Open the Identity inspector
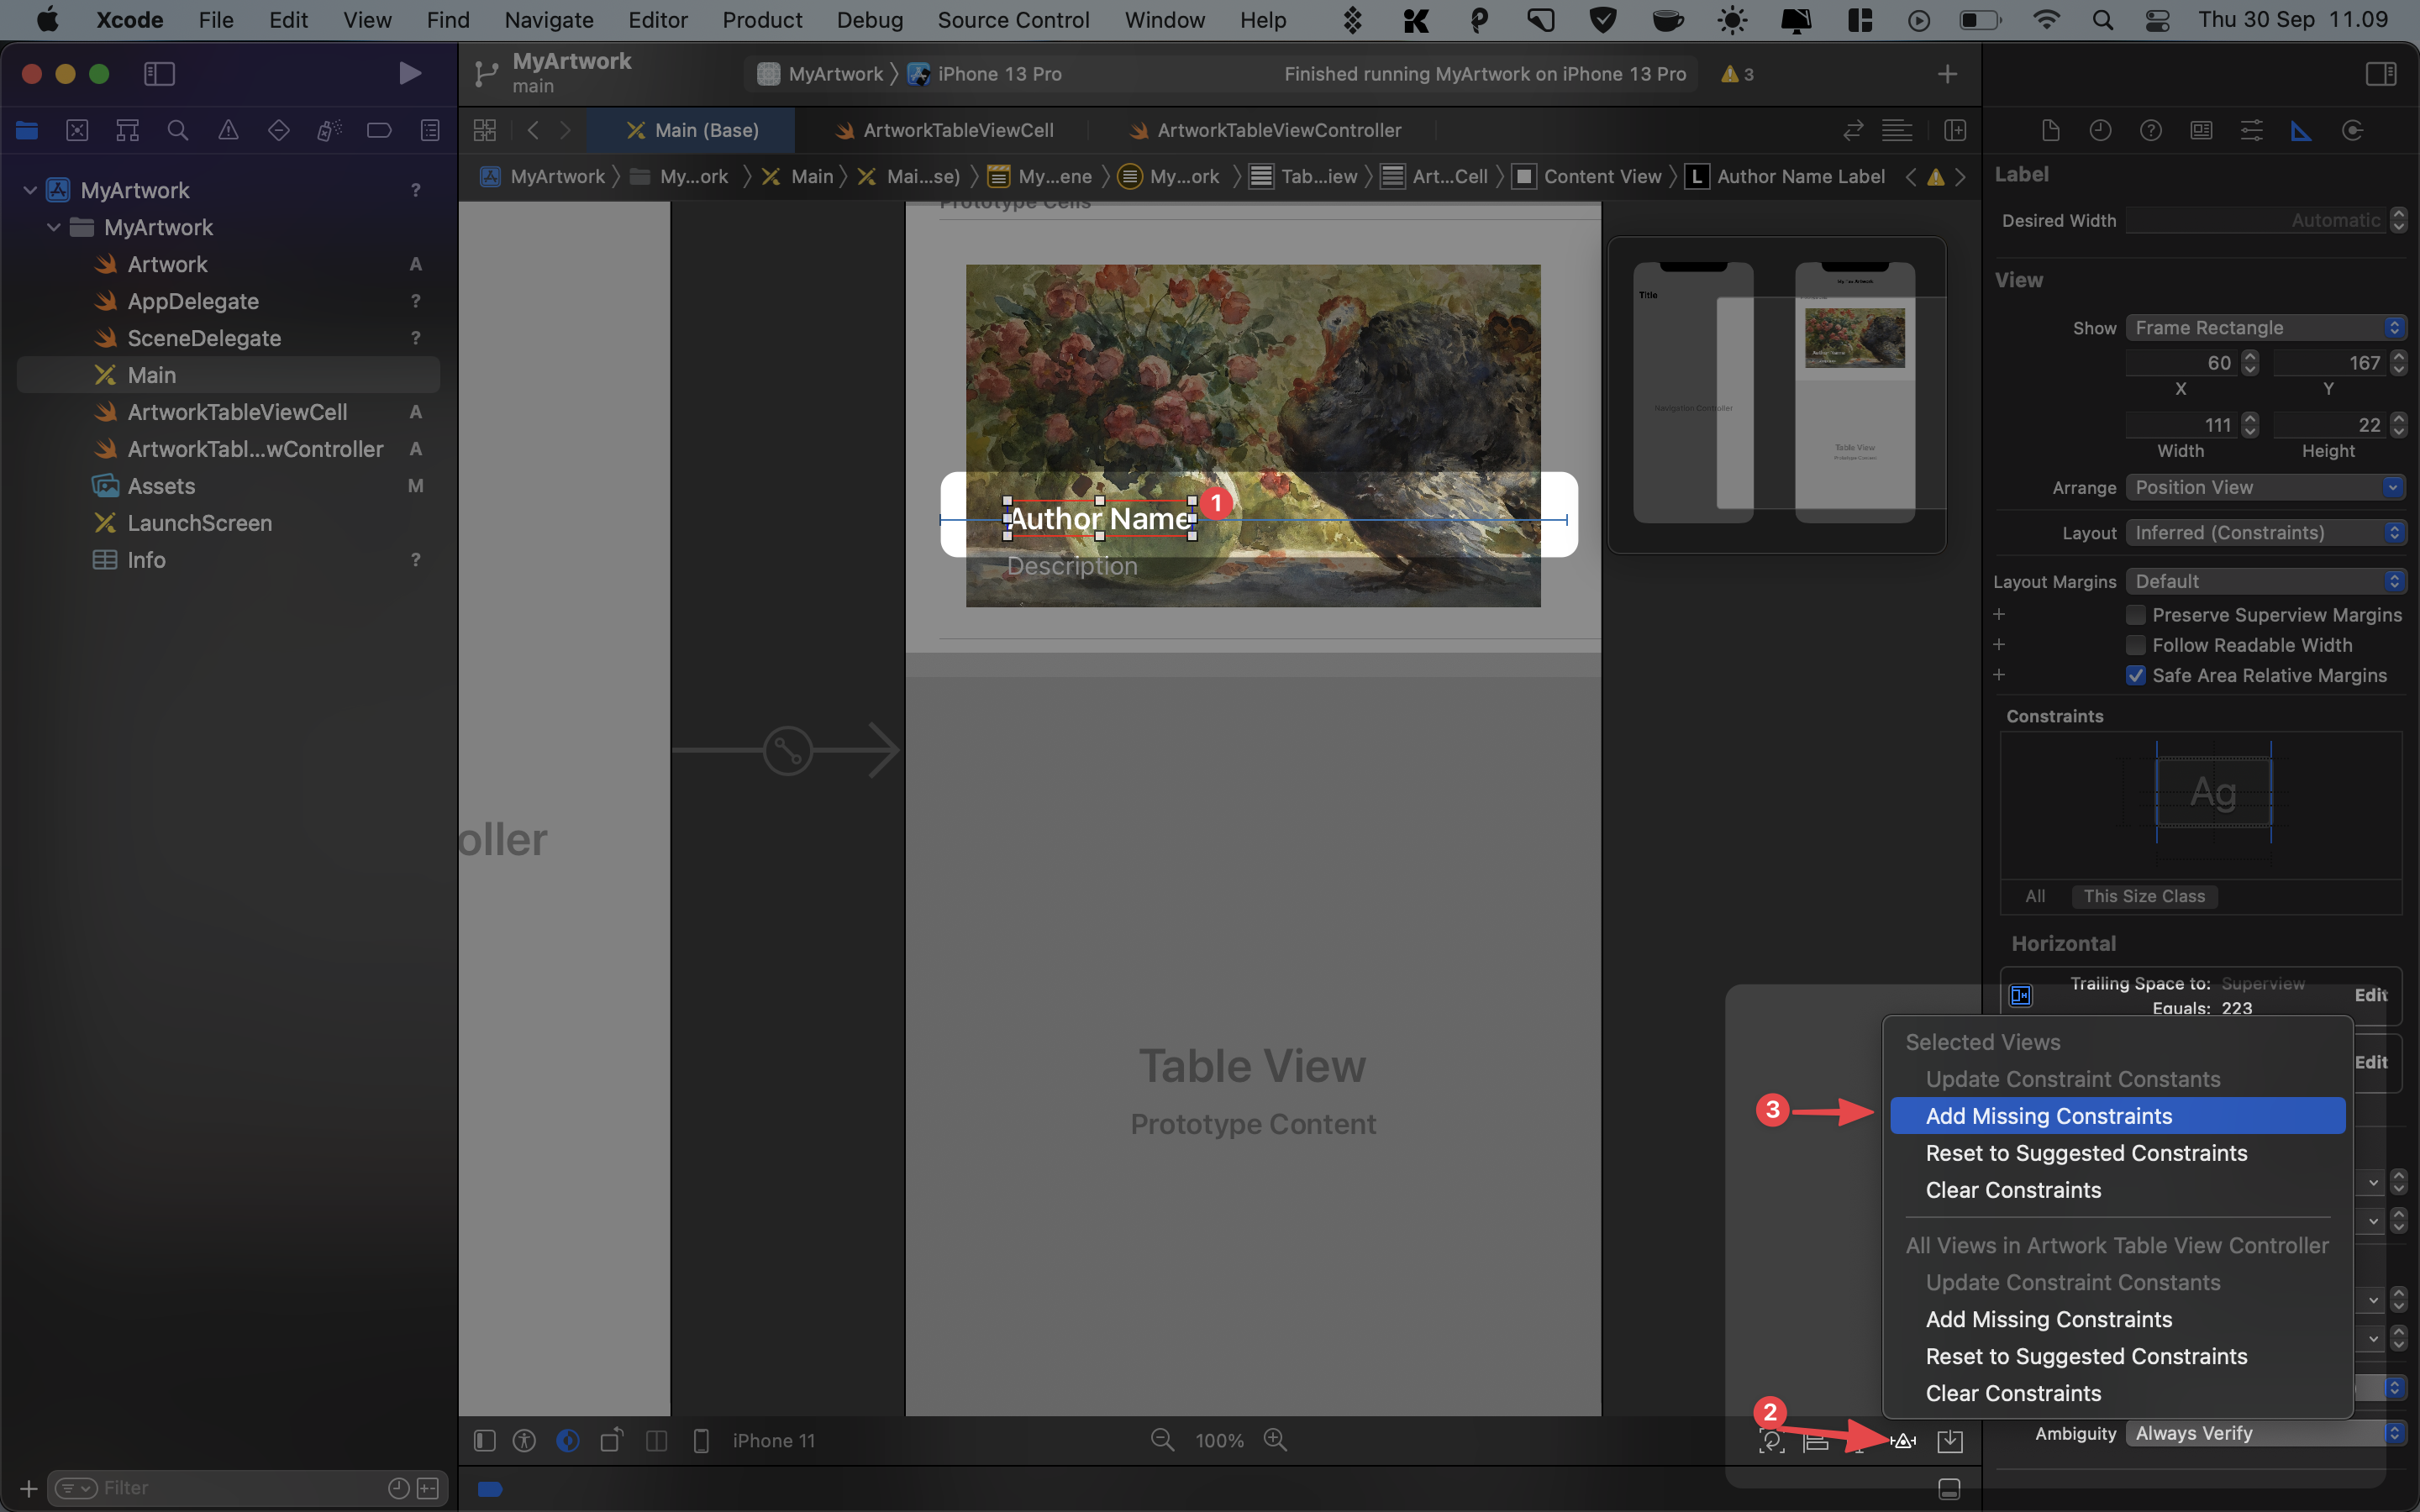Viewport: 2420px width, 1512px height. tap(2201, 130)
